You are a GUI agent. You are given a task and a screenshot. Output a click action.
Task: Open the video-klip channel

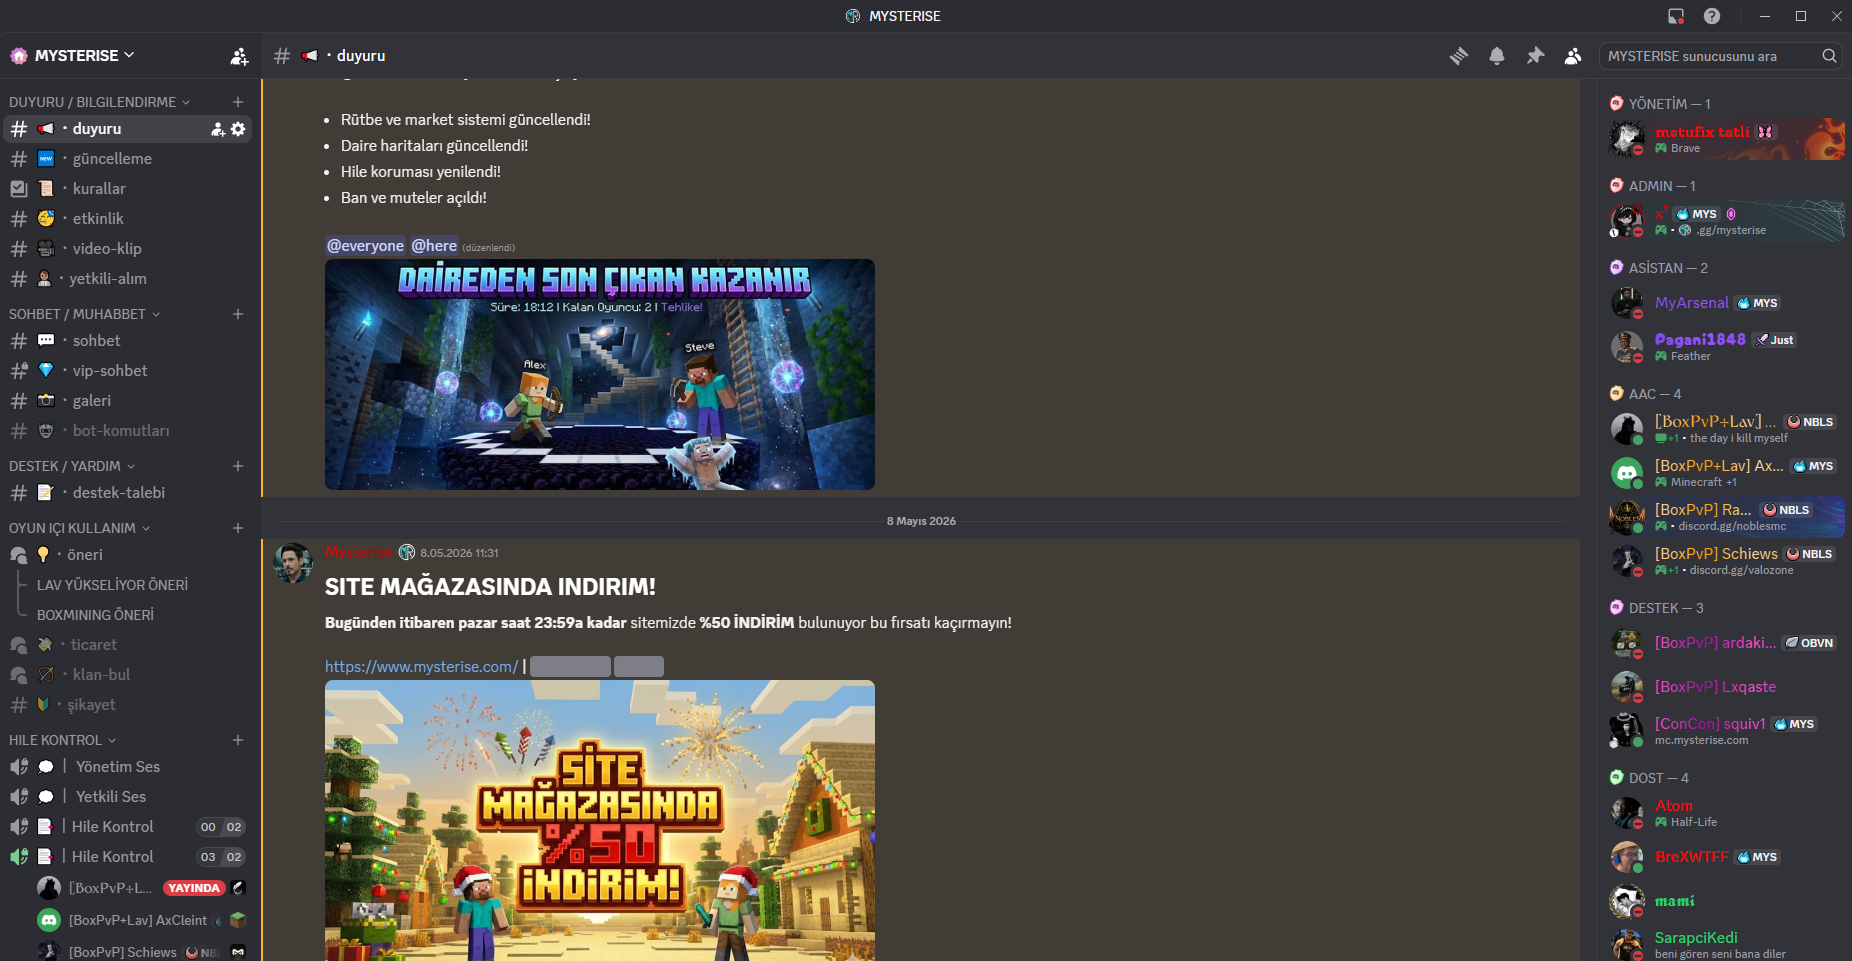tap(130, 249)
